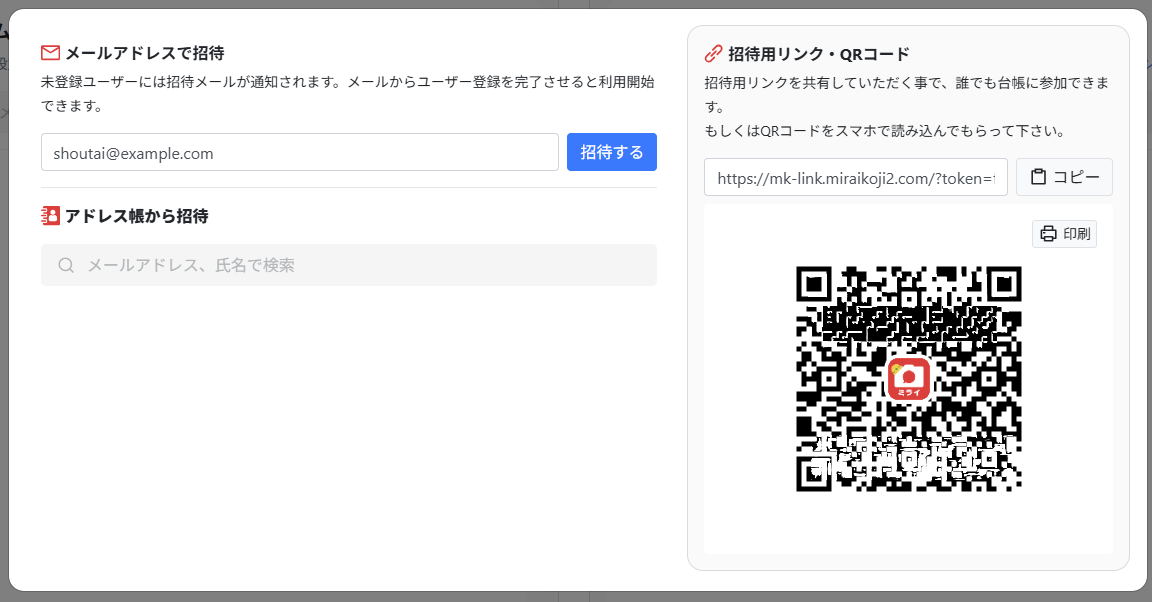Copy the invite link with コピー
The height and width of the screenshot is (602, 1152).
(x=1064, y=177)
